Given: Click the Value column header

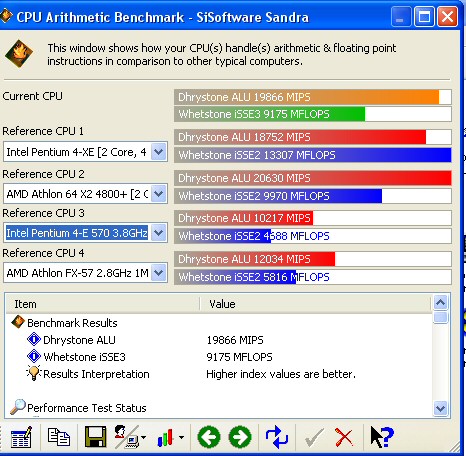Looking at the screenshot, I should (x=315, y=304).
